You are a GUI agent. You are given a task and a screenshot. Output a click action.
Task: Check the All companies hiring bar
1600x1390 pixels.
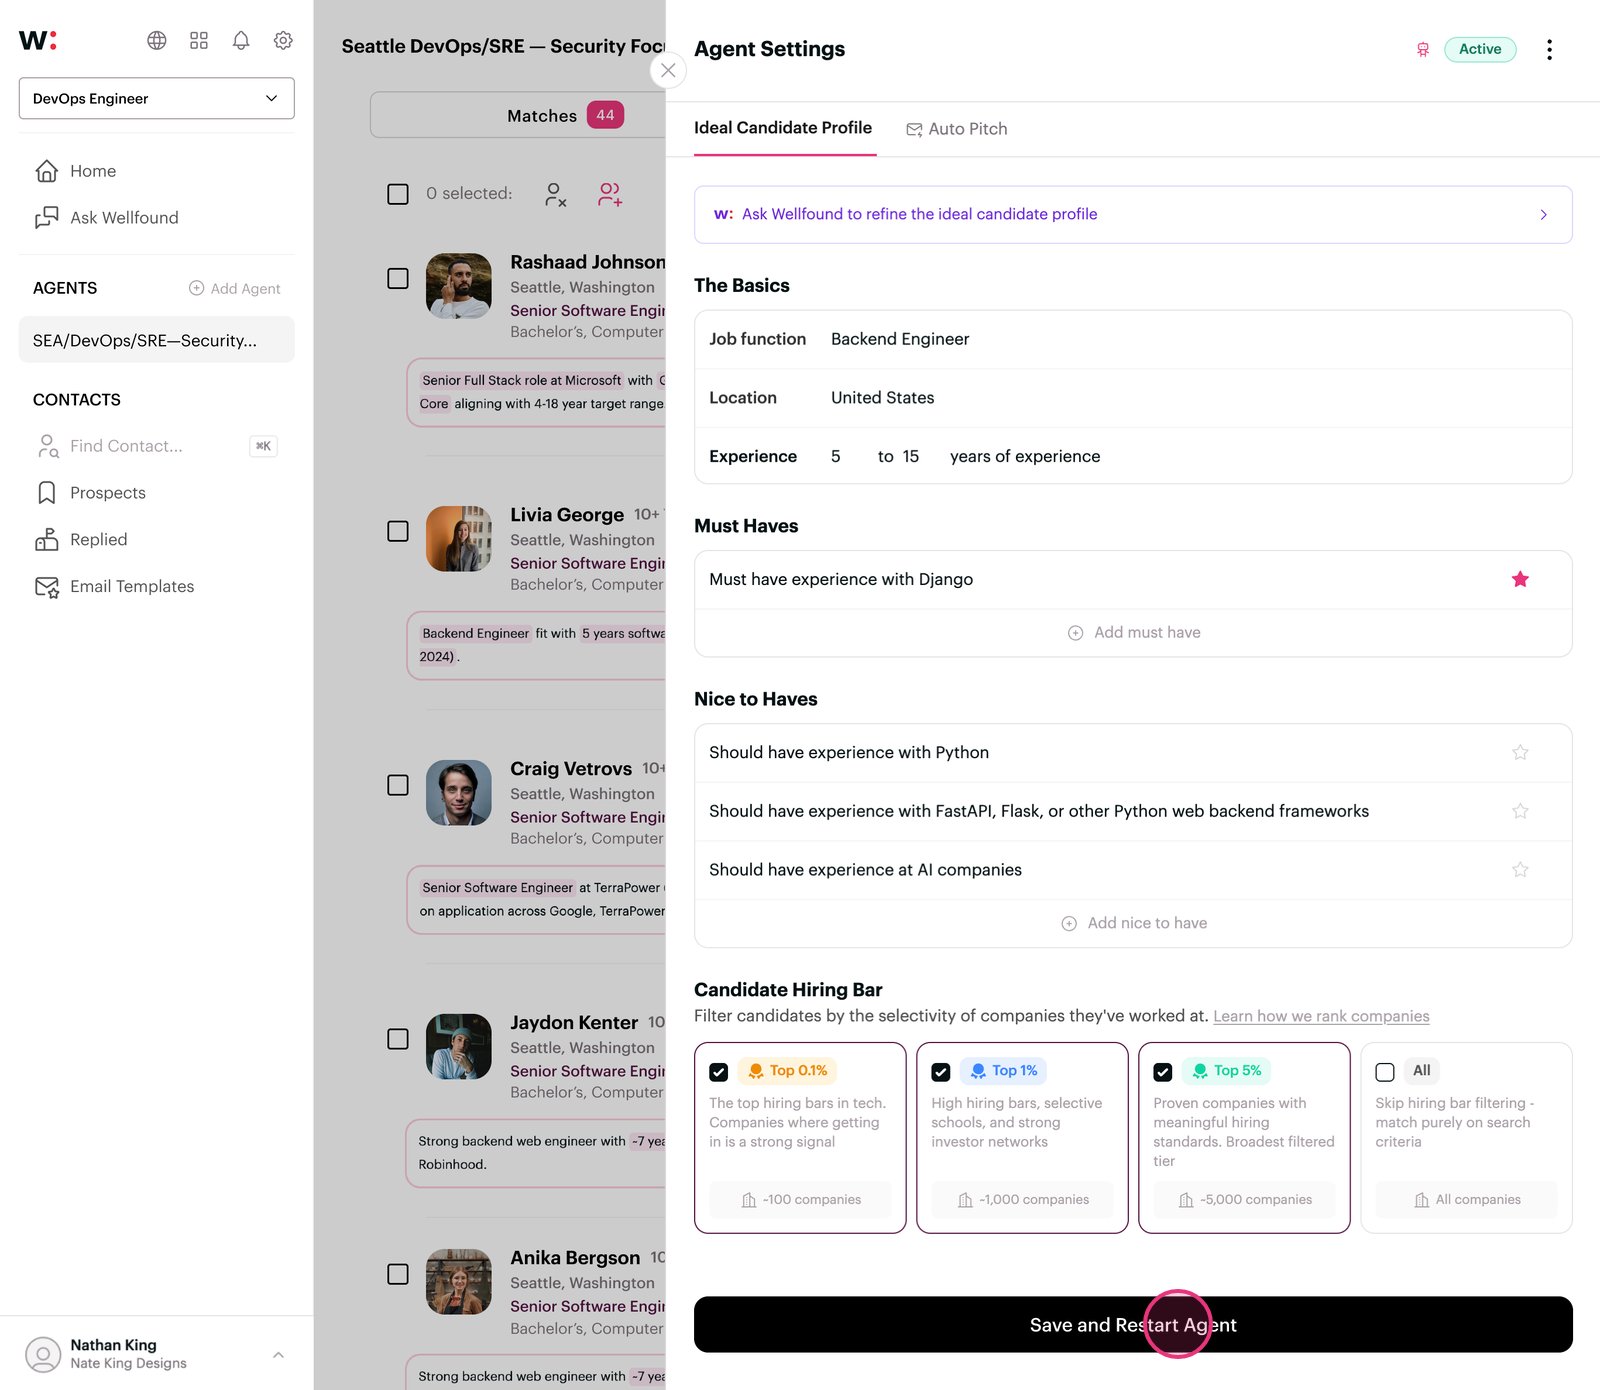point(1385,1072)
